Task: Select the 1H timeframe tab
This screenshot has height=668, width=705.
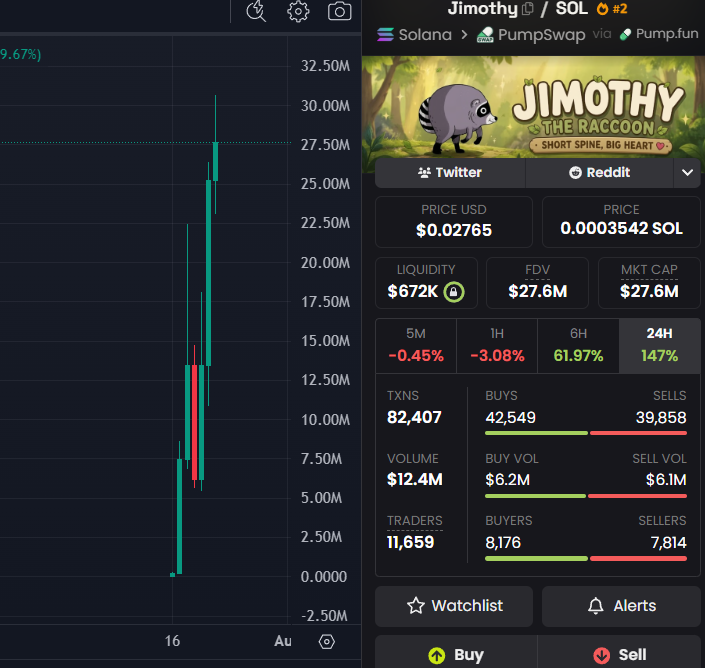Action: 497,346
